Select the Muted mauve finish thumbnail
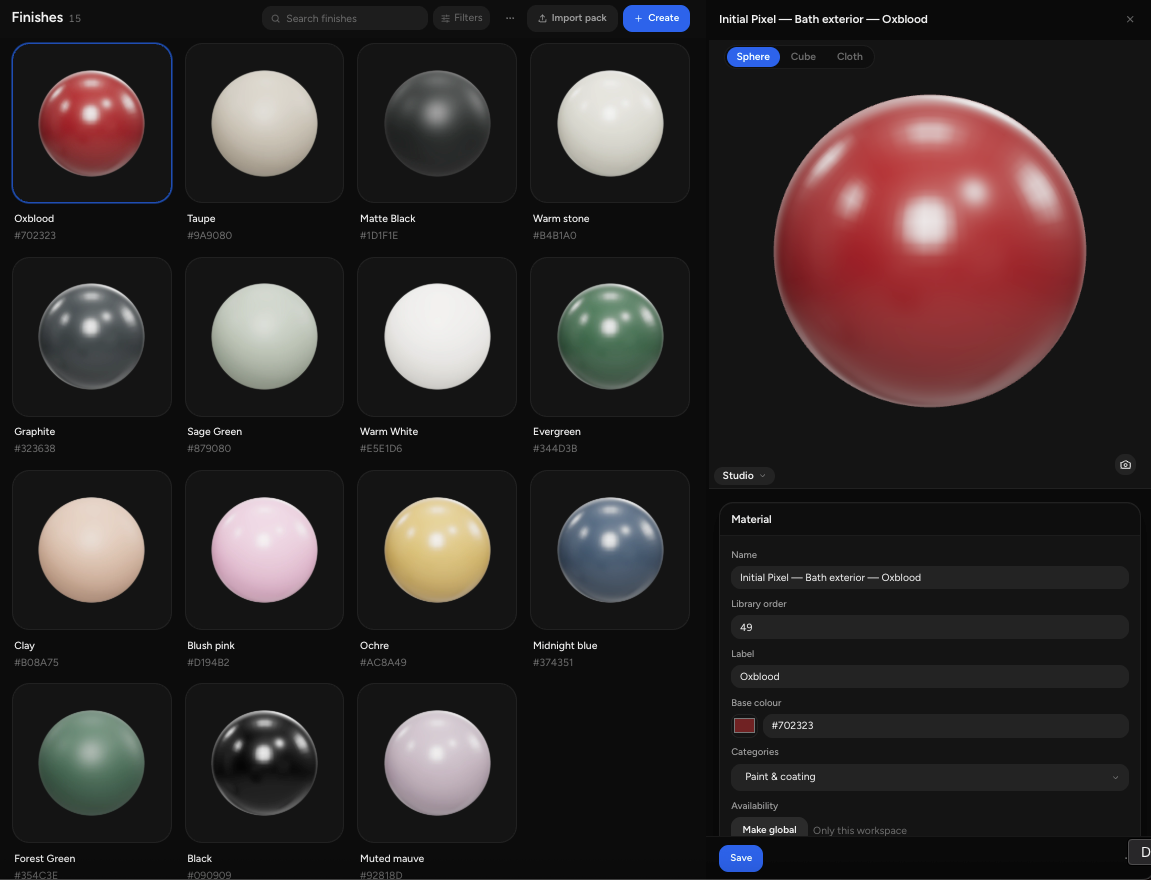1151x880 pixels. pyautogui.click(x=437, y=763)
